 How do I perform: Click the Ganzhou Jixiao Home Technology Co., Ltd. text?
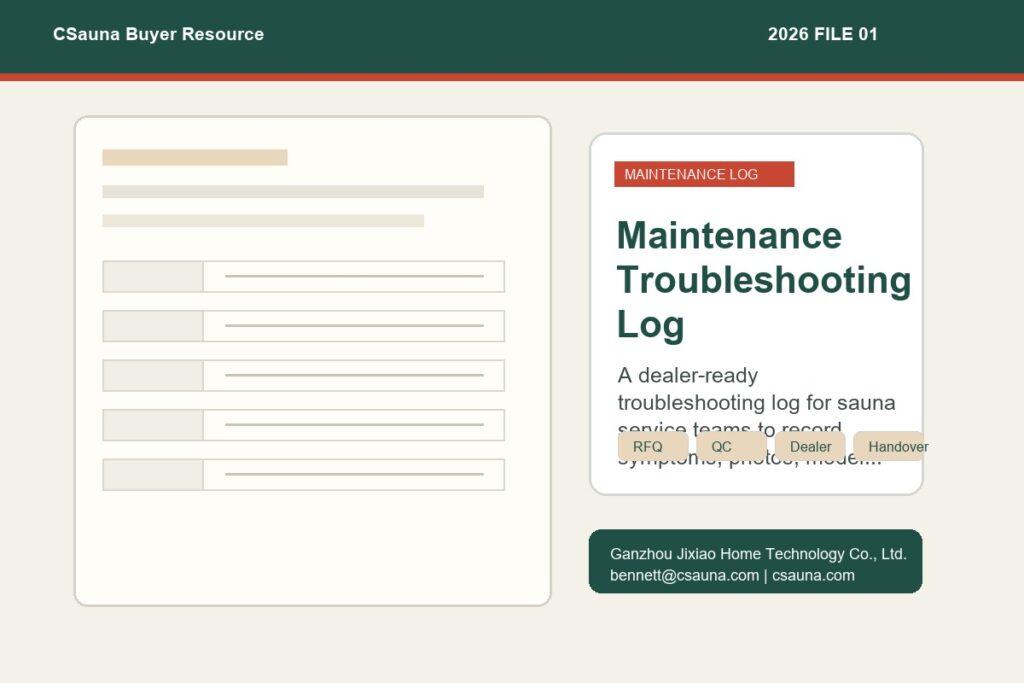point(758,554)
